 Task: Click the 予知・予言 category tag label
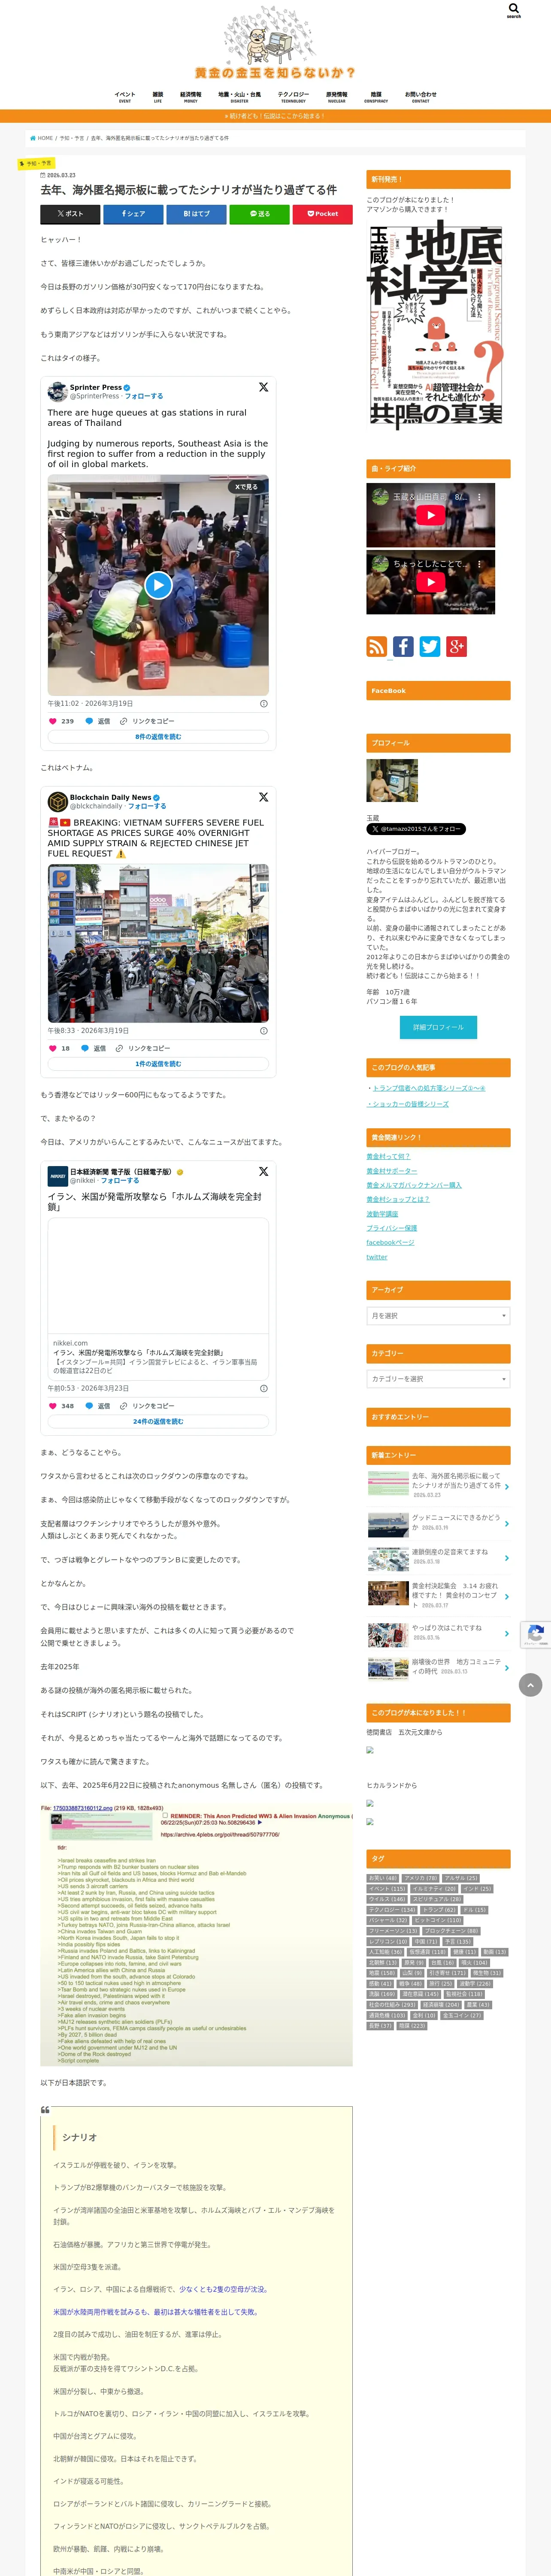[36, 163]
